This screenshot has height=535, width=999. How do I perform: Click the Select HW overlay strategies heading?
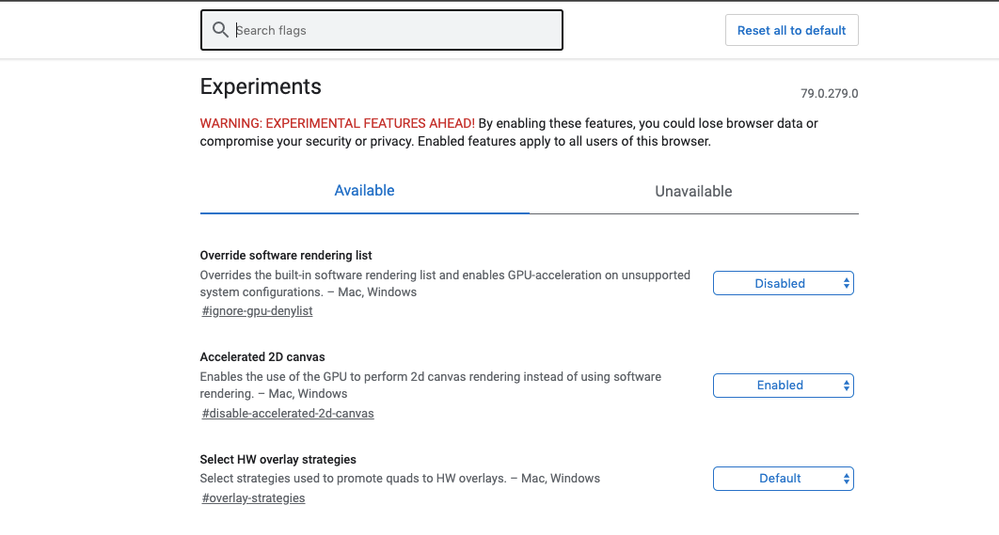click(x=278, y=460)
